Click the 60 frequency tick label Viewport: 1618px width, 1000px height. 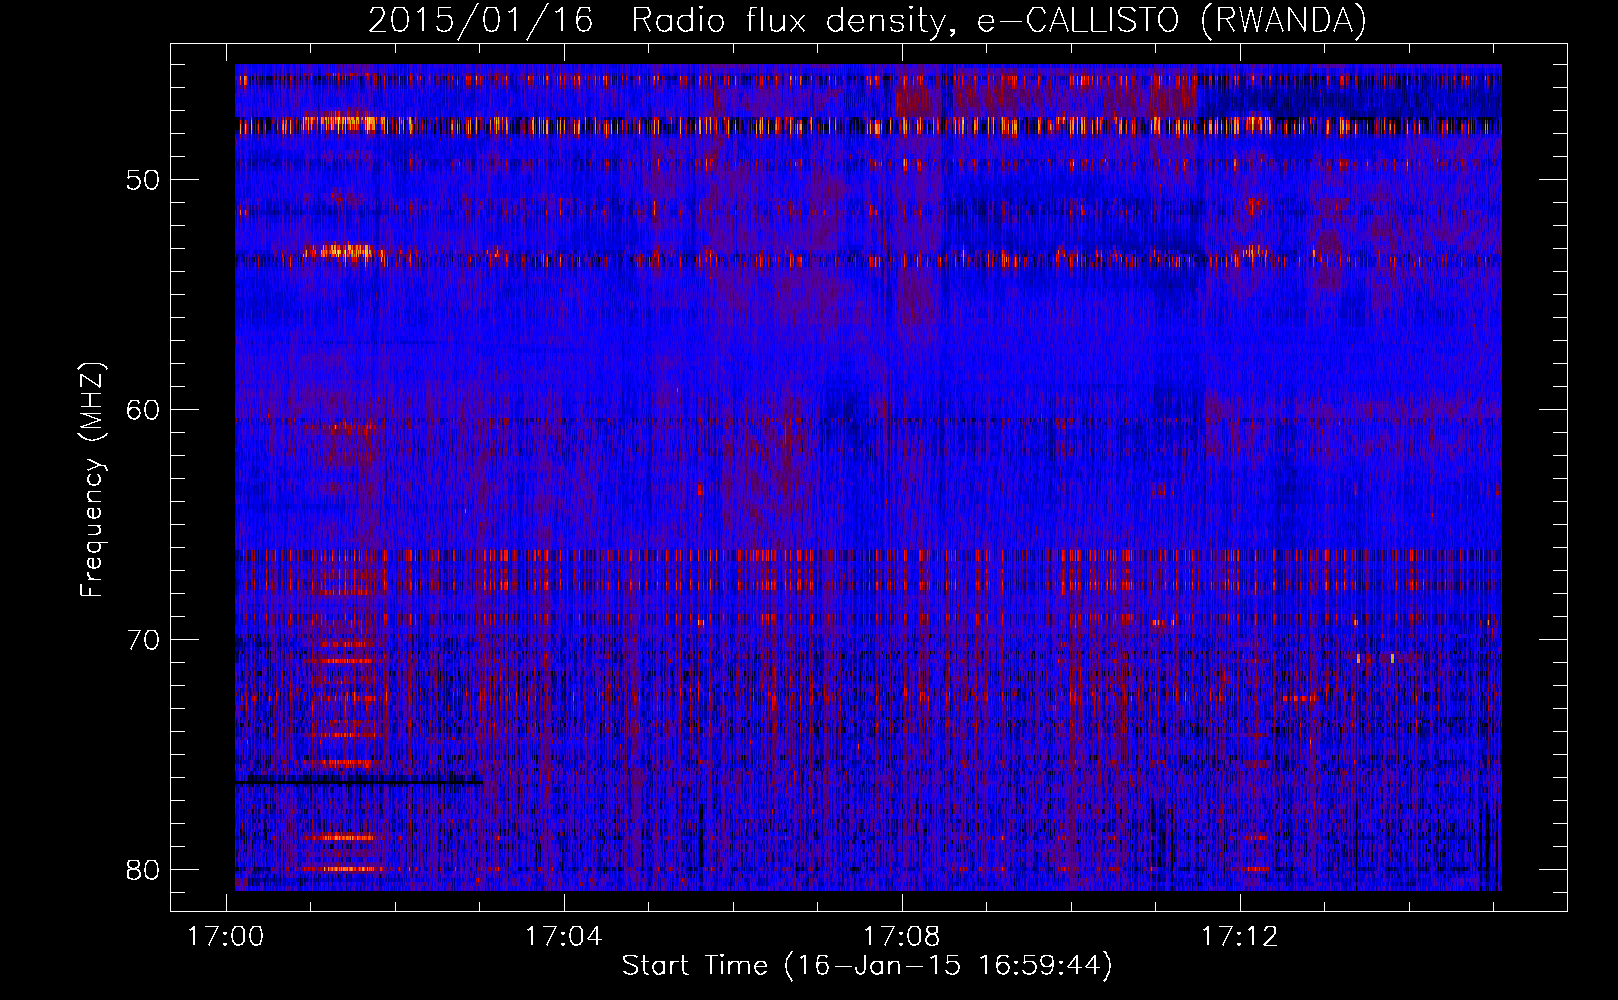(143, 409)
